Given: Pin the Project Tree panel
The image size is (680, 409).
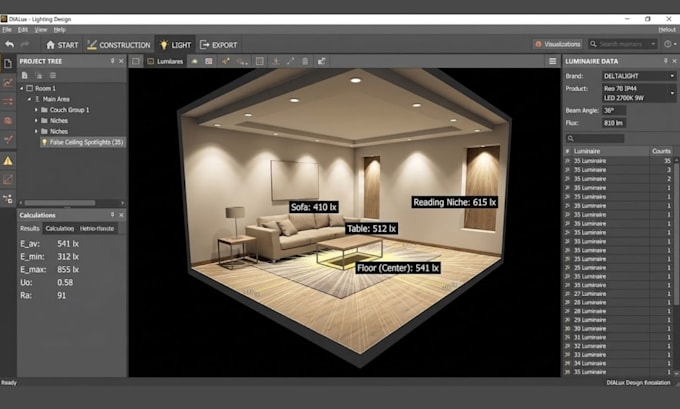Looking at the screenshot, I should tap(112, 61).
